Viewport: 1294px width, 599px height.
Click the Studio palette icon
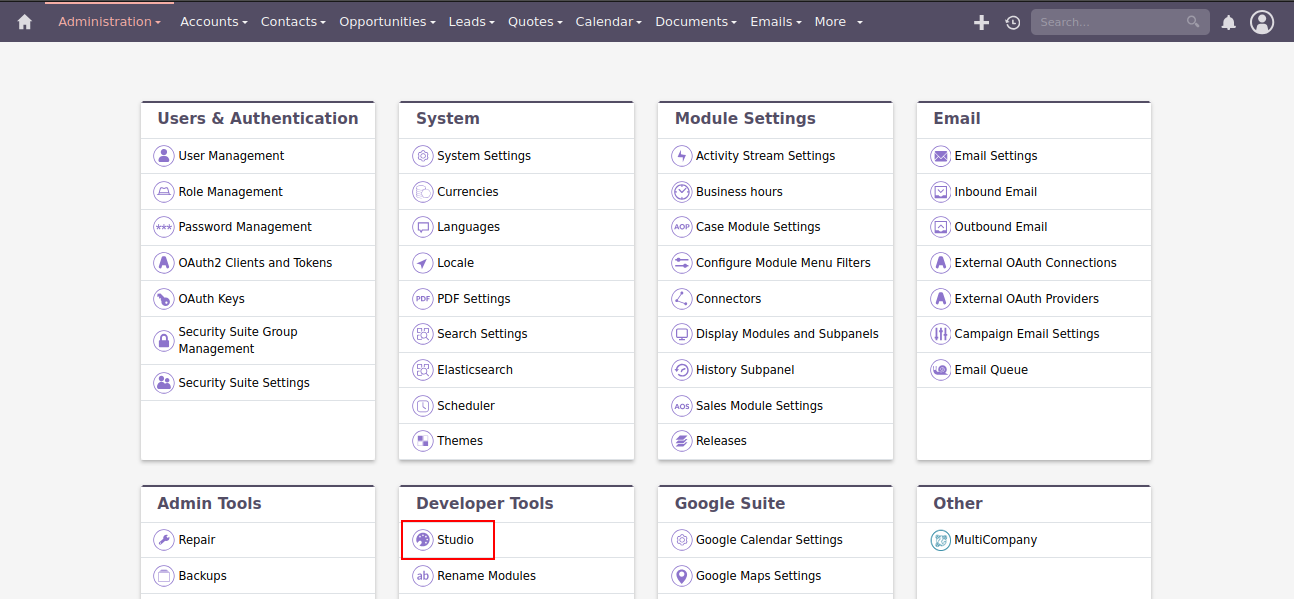[x=423, y=540]
